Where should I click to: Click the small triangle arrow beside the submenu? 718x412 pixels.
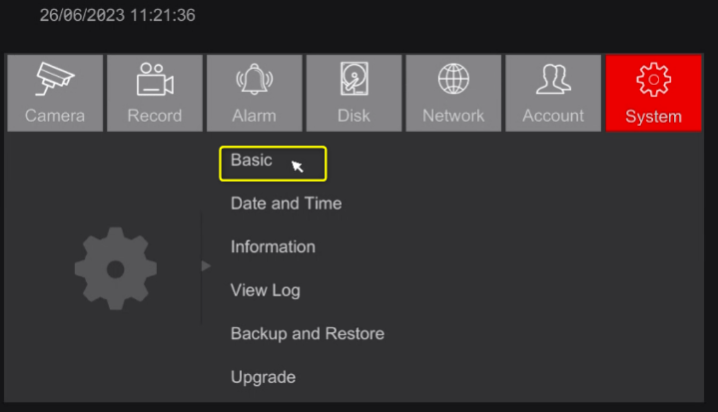click(x=206, y=266)
